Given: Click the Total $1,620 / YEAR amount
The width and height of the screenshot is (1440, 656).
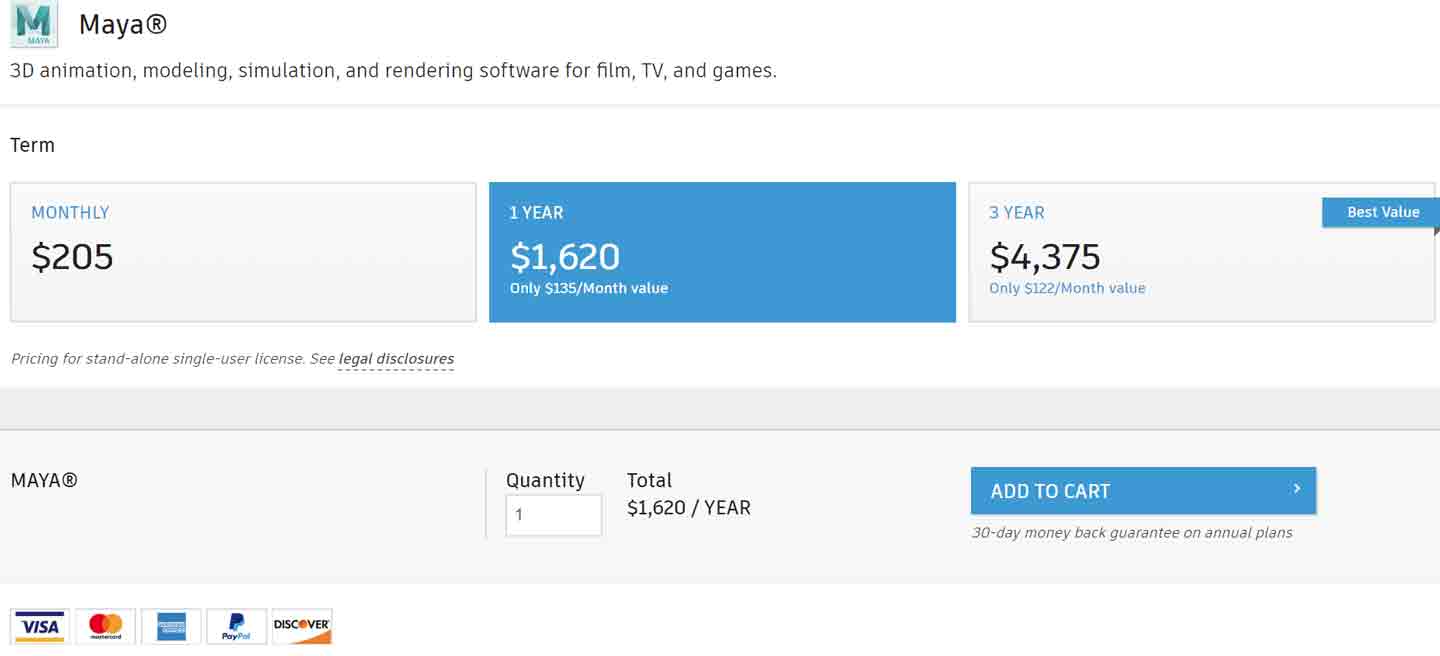Looking at the screenshot, I should click(x=689, y=508).
